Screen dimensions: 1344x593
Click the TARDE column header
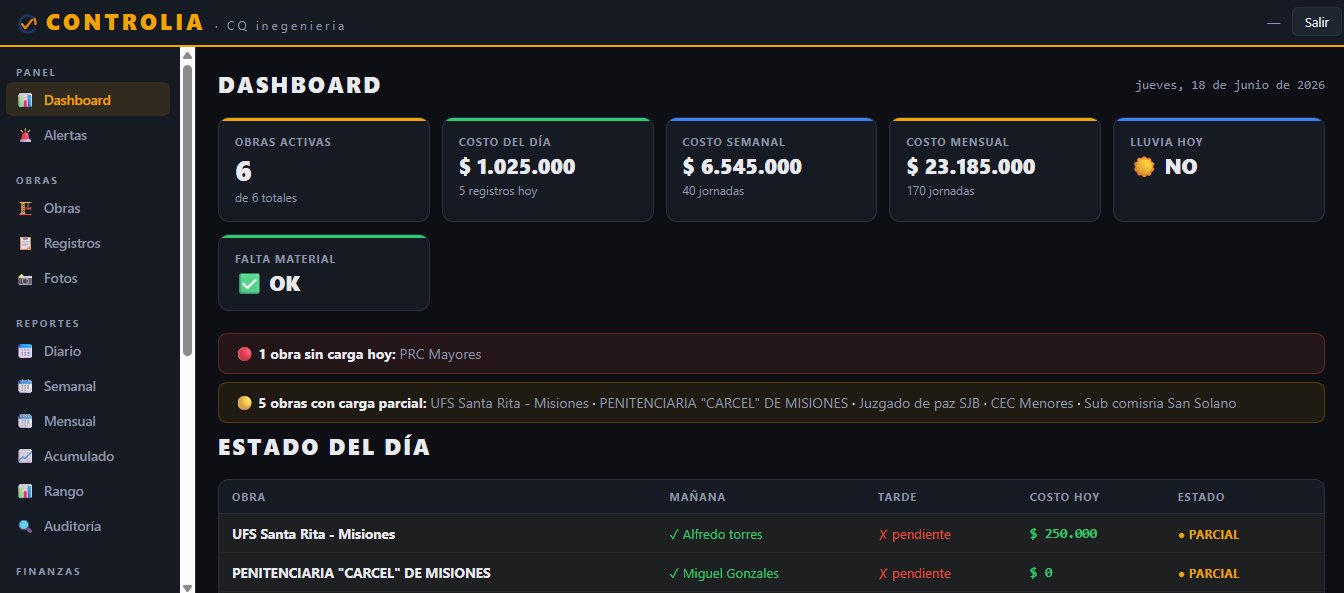click(x=897, y=497)
